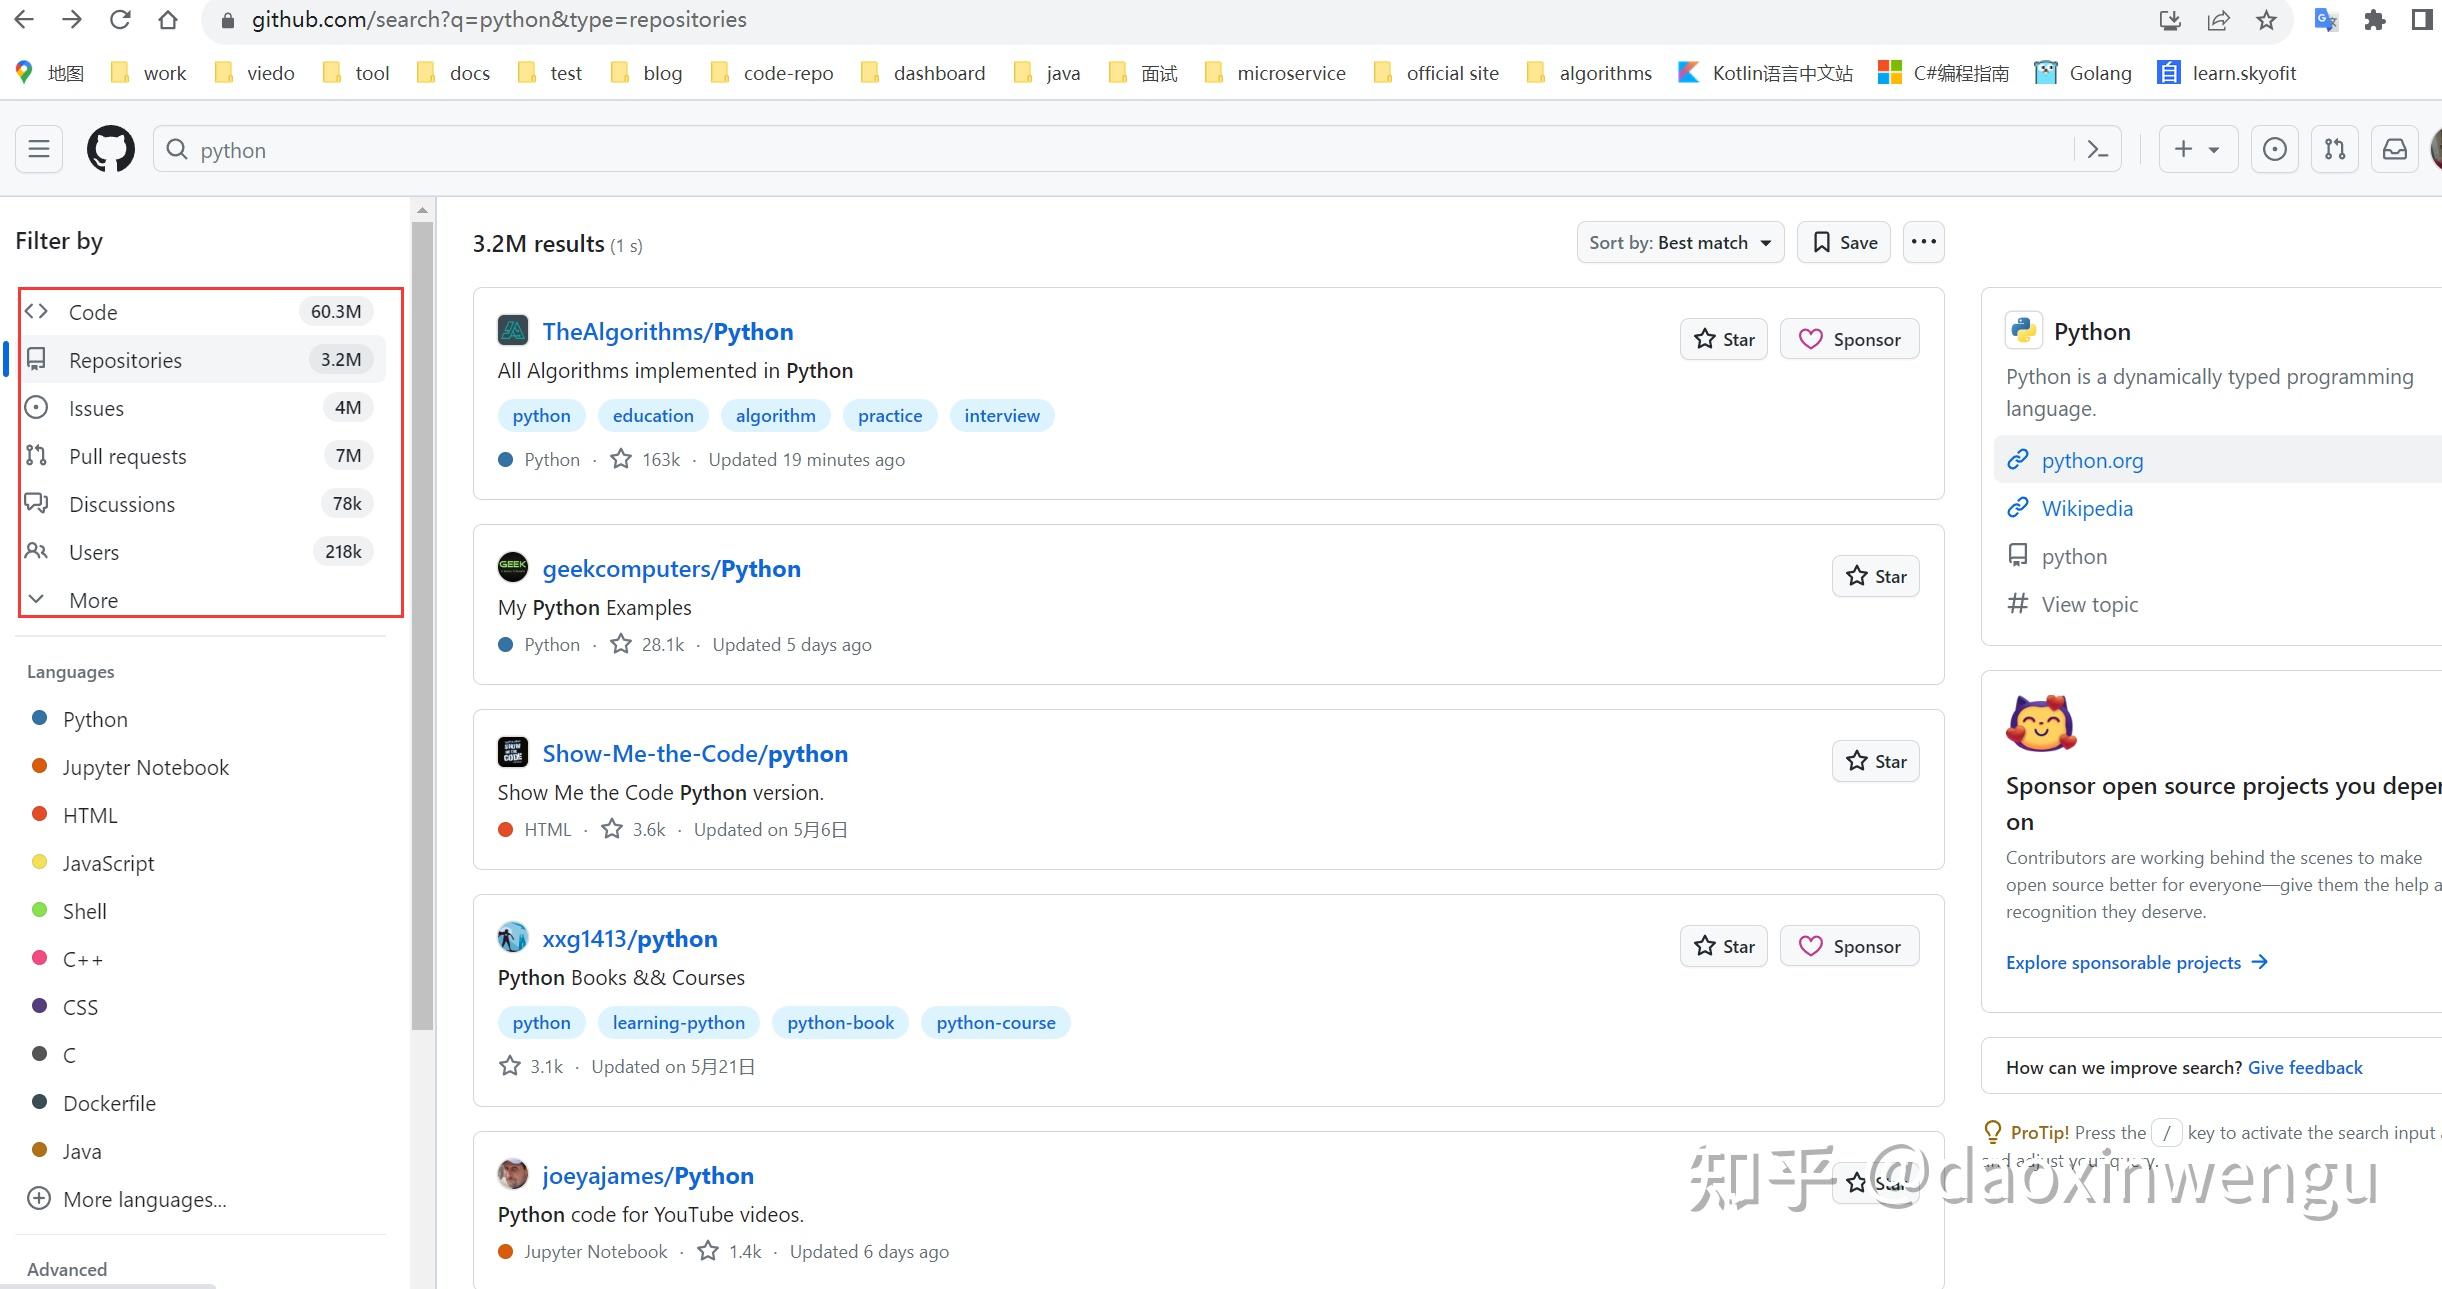The height and width of the screenshot is (1289, 2442).
Task: Star TheAlgorithms/Python repository
Action: 1724,339
